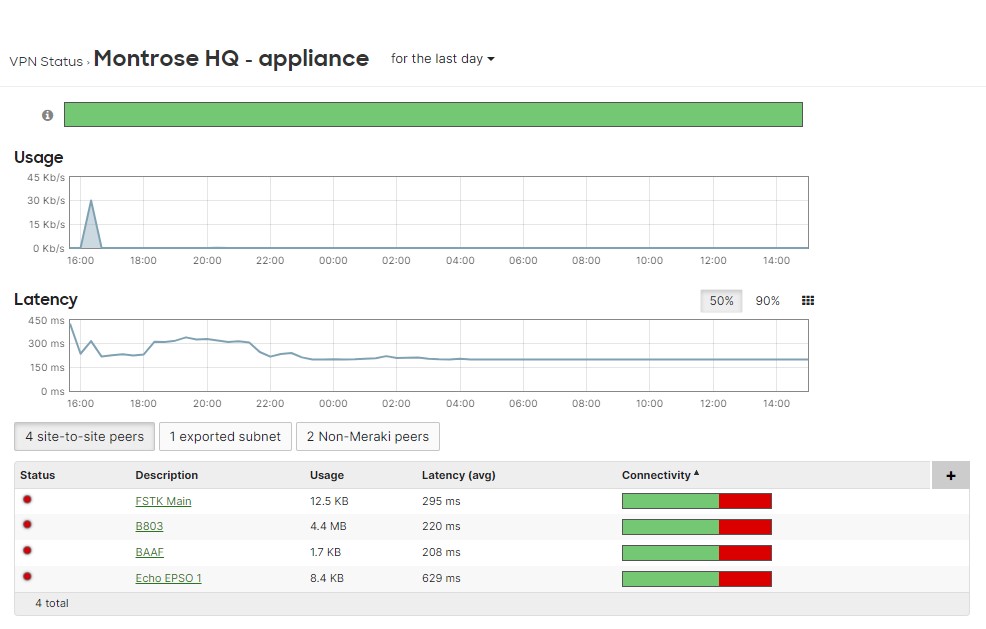
Task: Open the 'for the last day' time range dropdown
Action: (x=442, y=59)
